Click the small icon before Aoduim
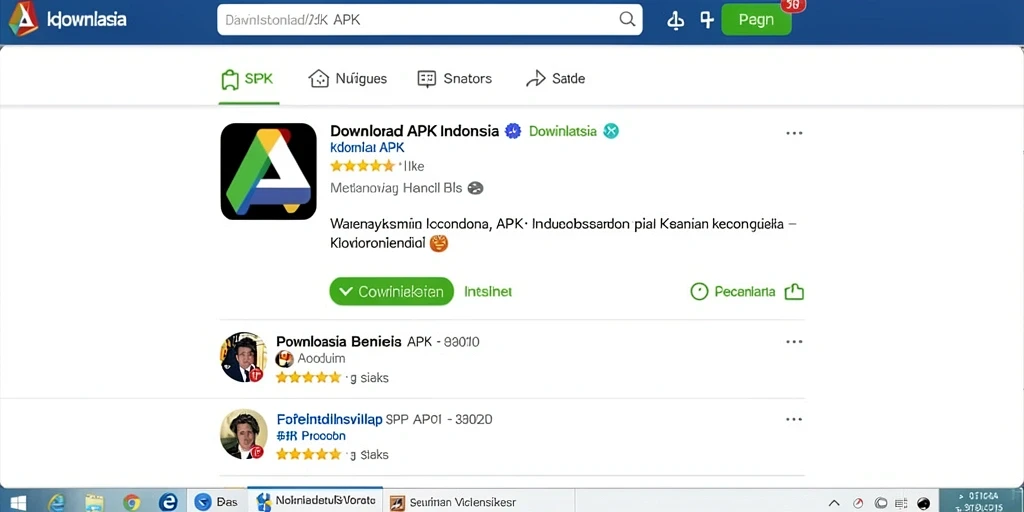 284,359
